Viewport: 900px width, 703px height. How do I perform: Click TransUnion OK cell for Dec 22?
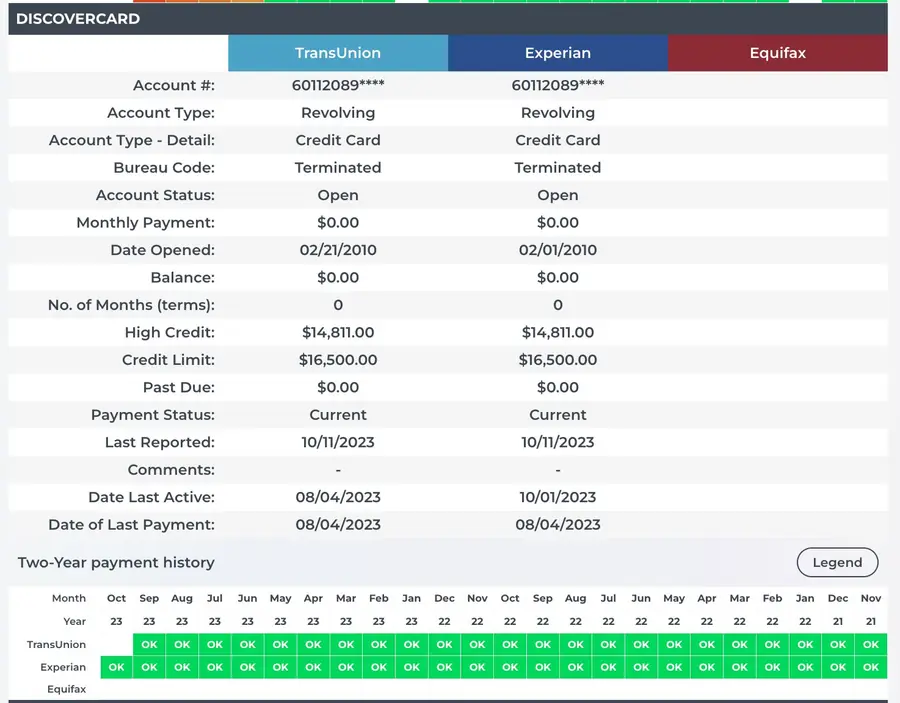(444, 644)
